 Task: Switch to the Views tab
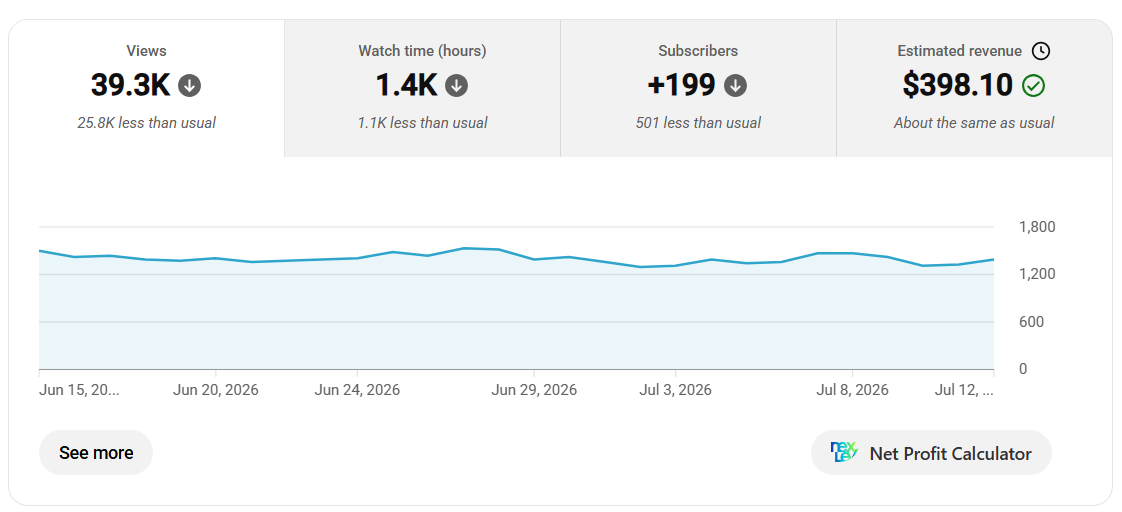tap(147, 89)
